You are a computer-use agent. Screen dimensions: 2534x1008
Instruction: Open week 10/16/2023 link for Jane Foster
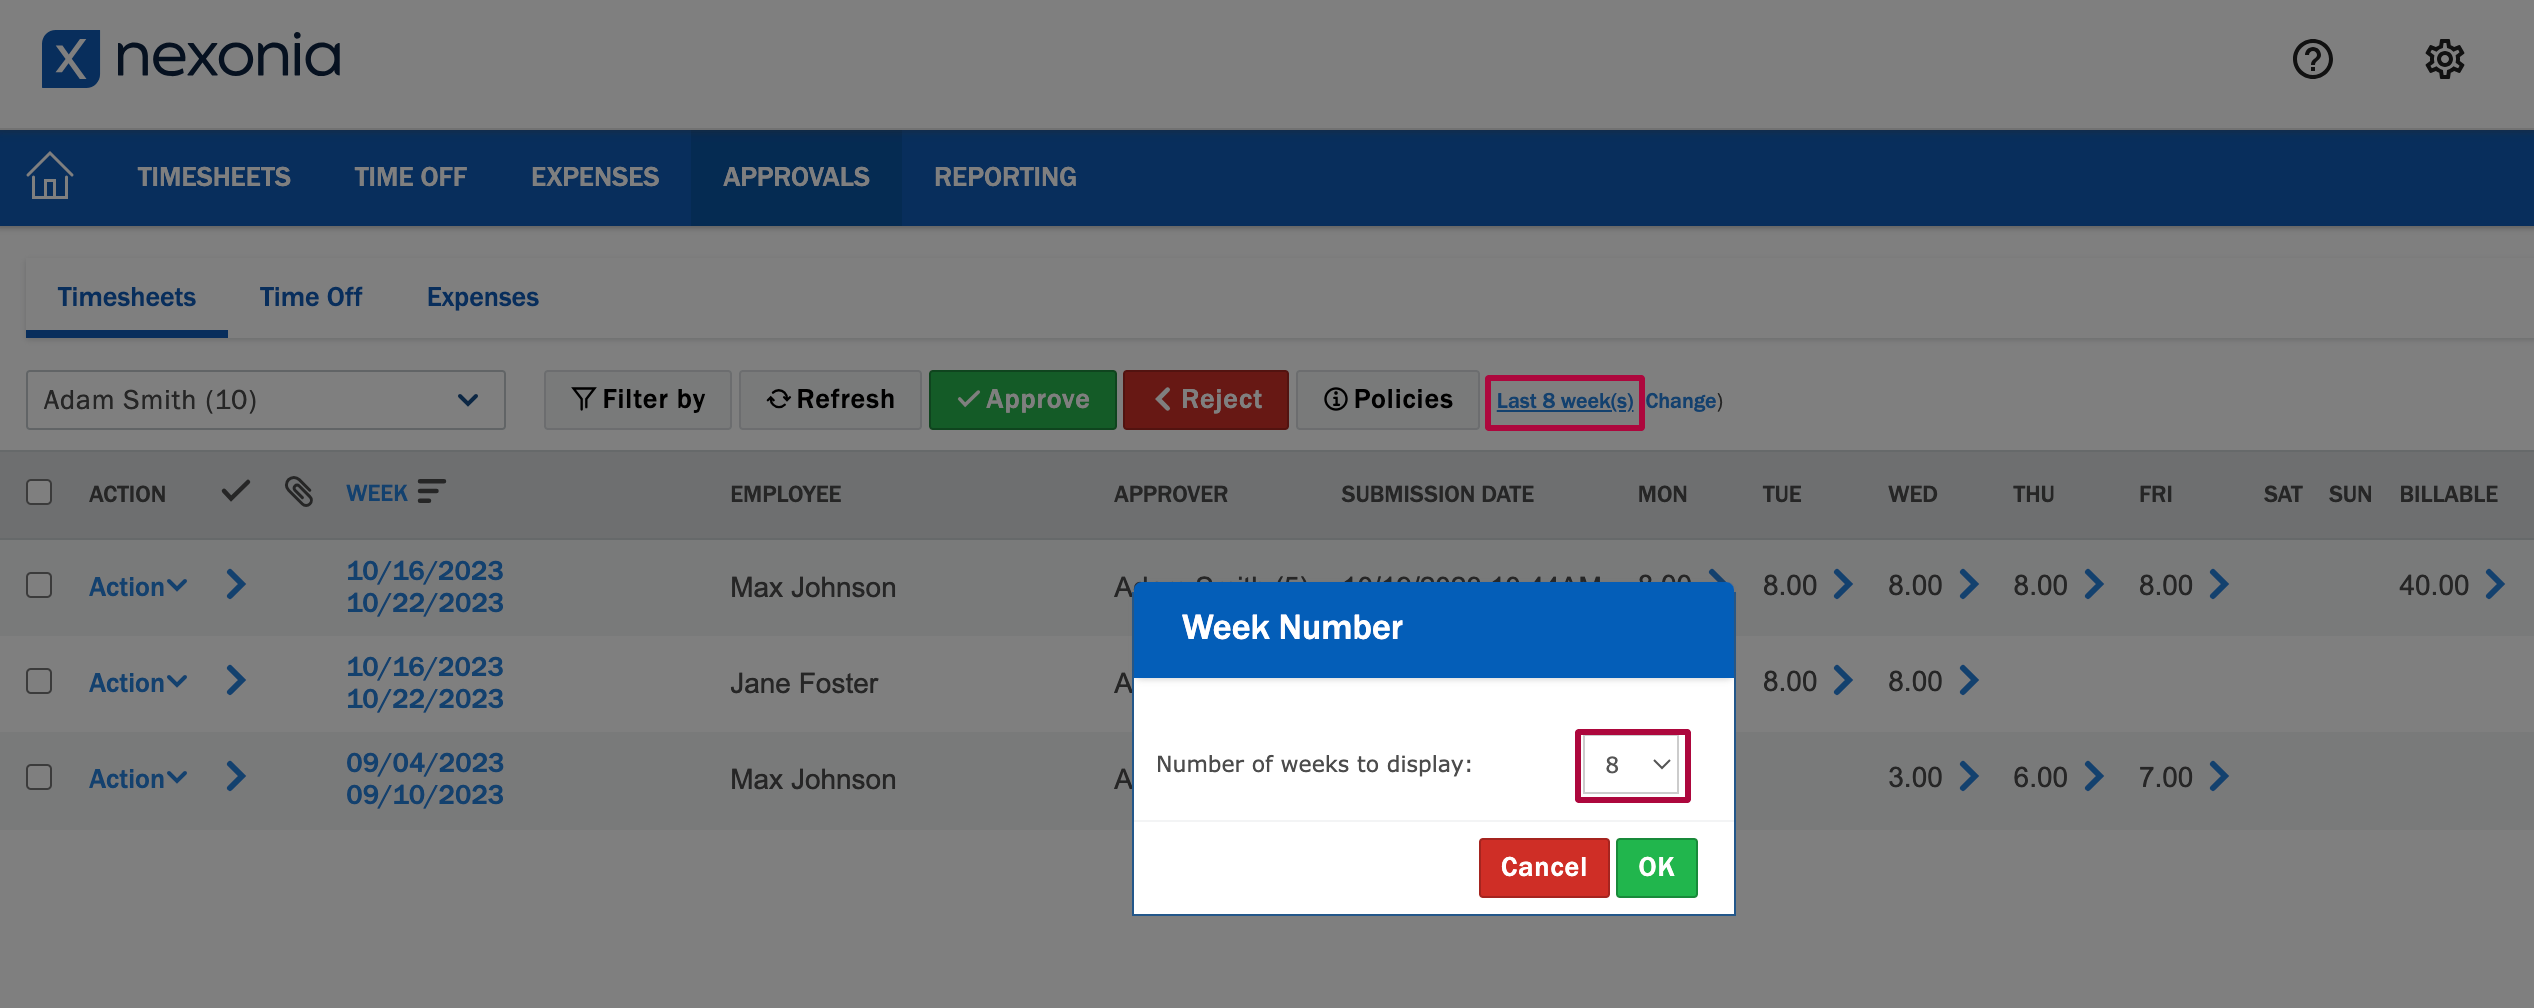click(425, 683)
